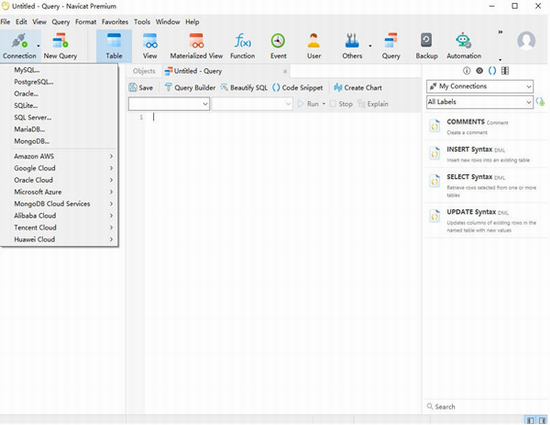Viewport: 550px width, 425px height.
Task: Toggle the Stop checkbox button
Action: pyautogui.click(x=341, y=104)
